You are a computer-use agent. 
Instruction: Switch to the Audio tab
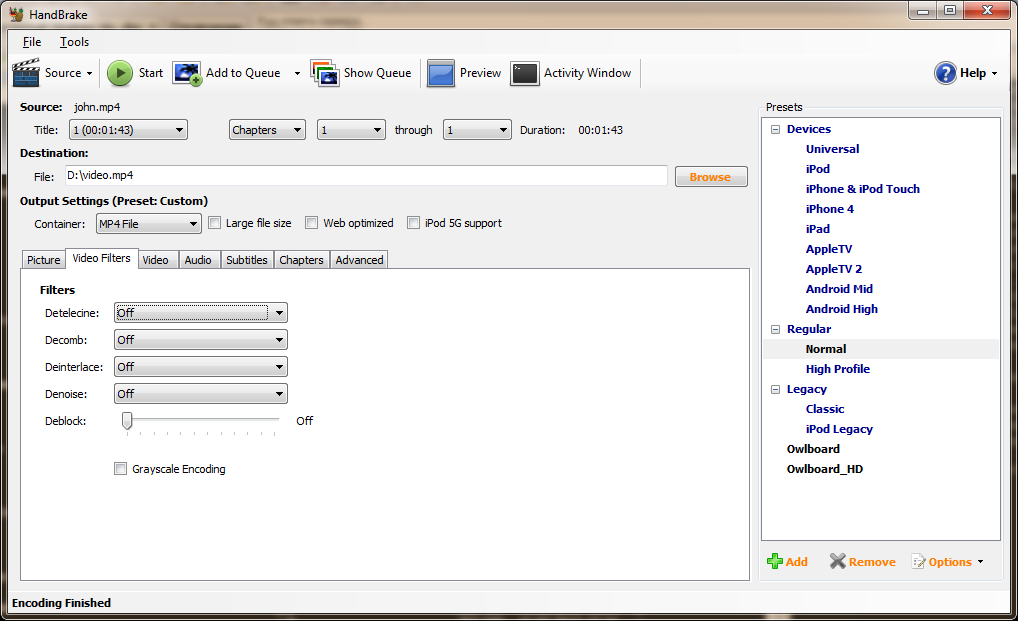198,260
